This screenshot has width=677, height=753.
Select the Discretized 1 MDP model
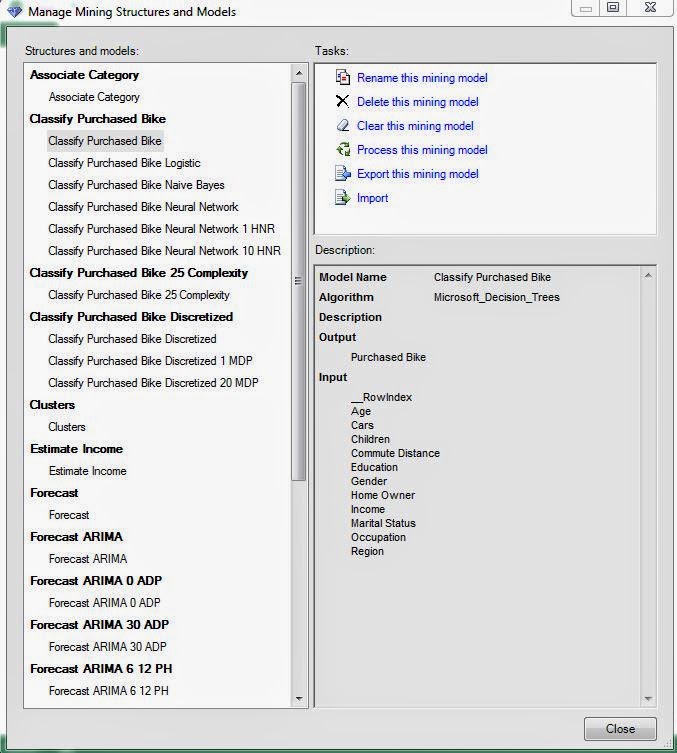tap(150, 361)
